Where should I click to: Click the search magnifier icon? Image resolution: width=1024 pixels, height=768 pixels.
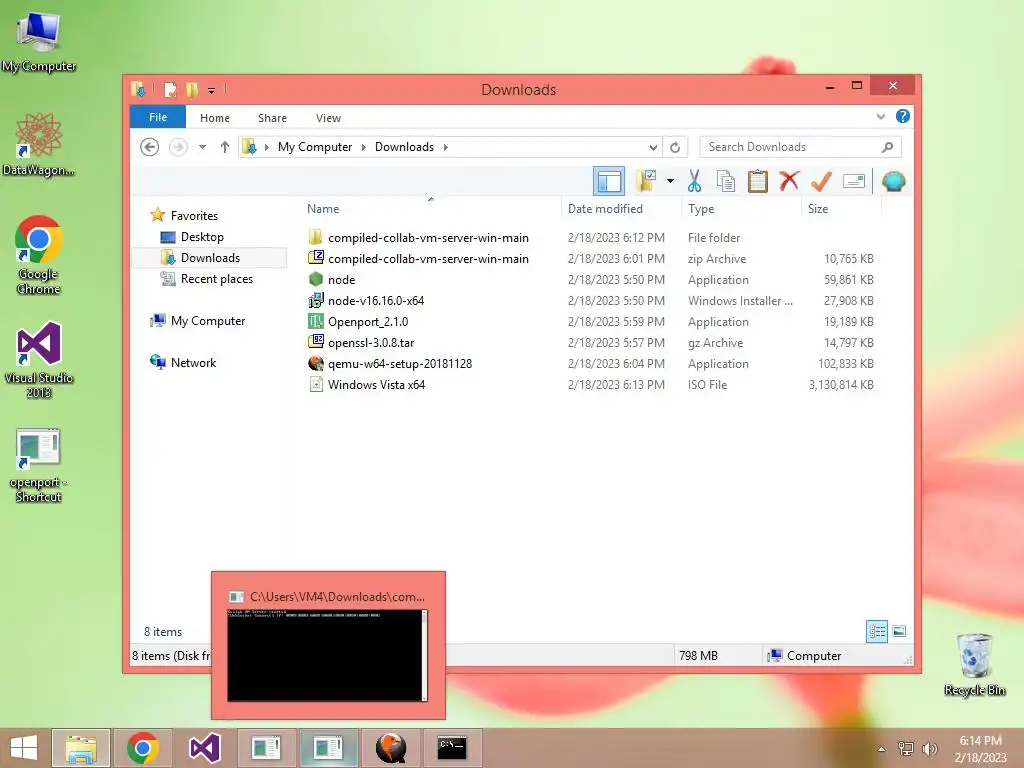(888, 147)
